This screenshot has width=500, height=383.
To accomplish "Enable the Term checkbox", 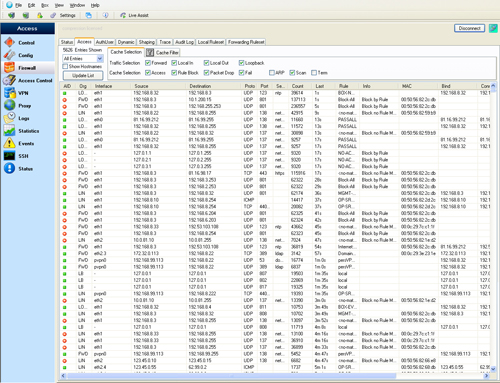I will tap(314, 73).
